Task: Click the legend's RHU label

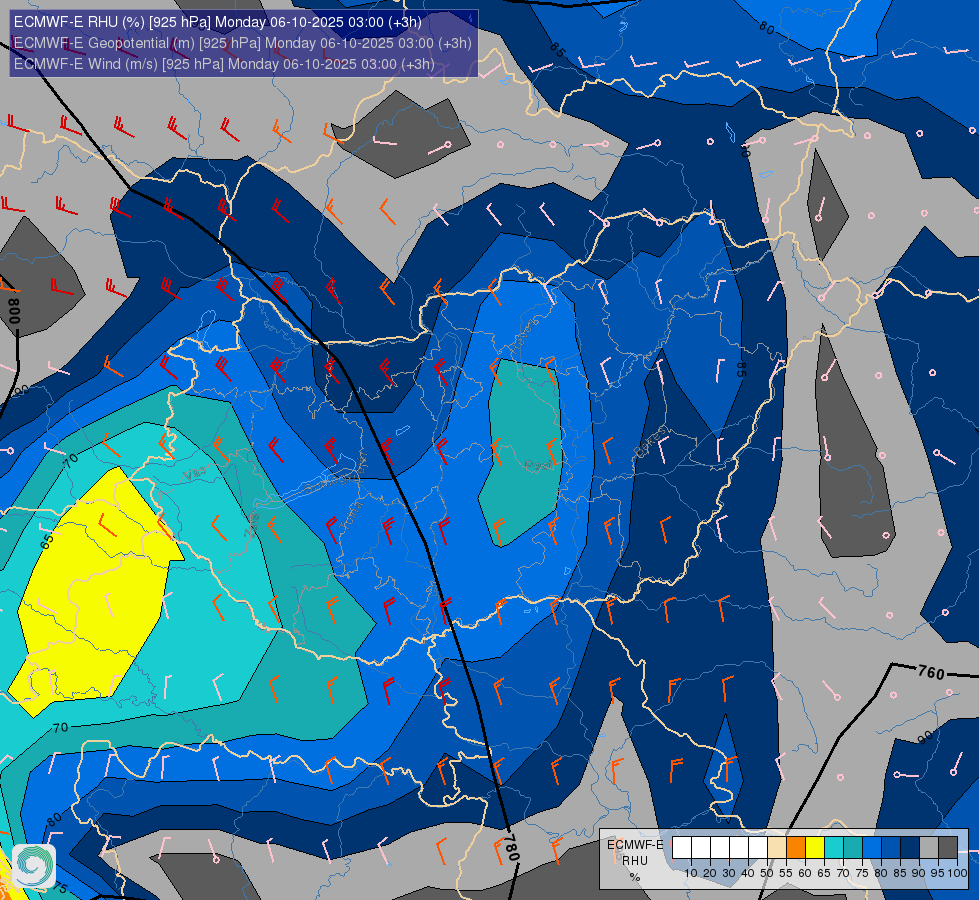Action: (x=635, y=861)
